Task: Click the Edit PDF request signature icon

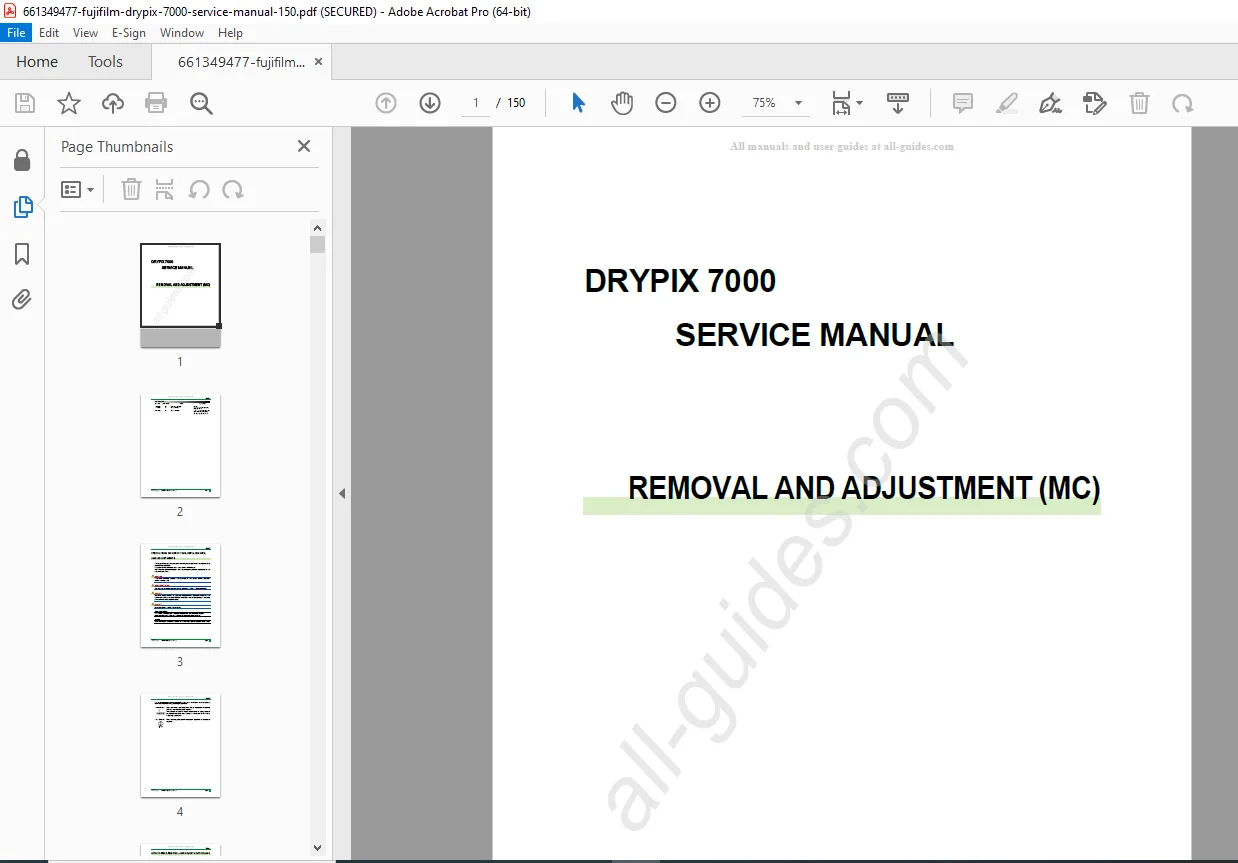Action: pyautogui.click(x=1095, y=103)
